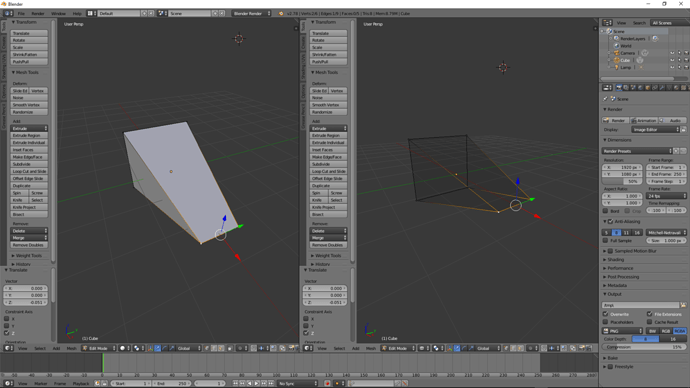Click the Camera icon in outliner
690x388 pixels.
point(617,53)
